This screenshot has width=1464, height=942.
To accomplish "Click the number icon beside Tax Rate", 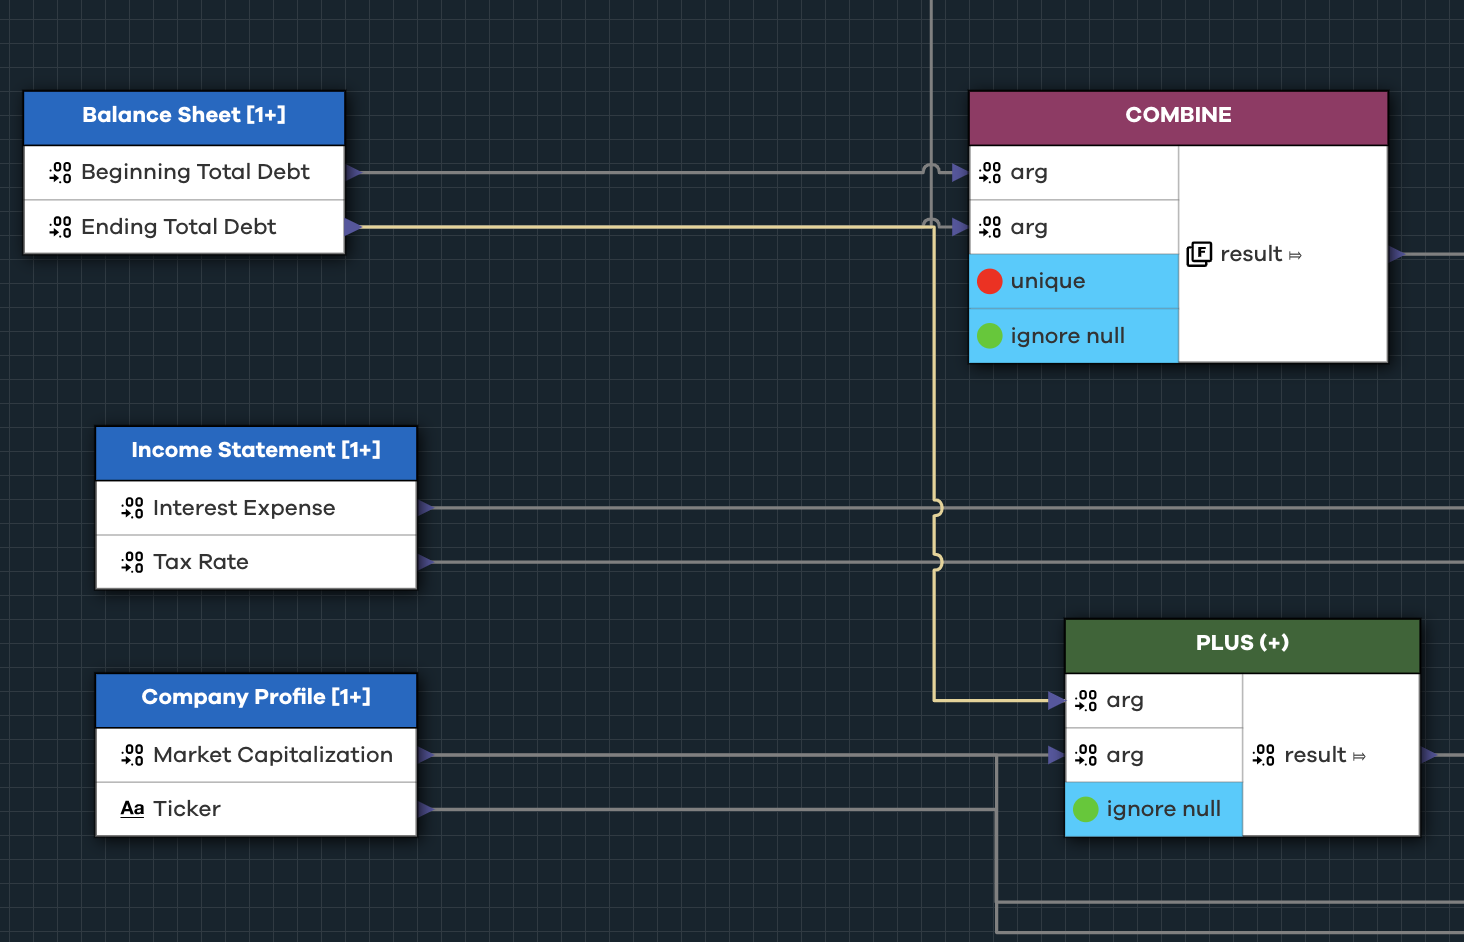I will coord(132,562).
